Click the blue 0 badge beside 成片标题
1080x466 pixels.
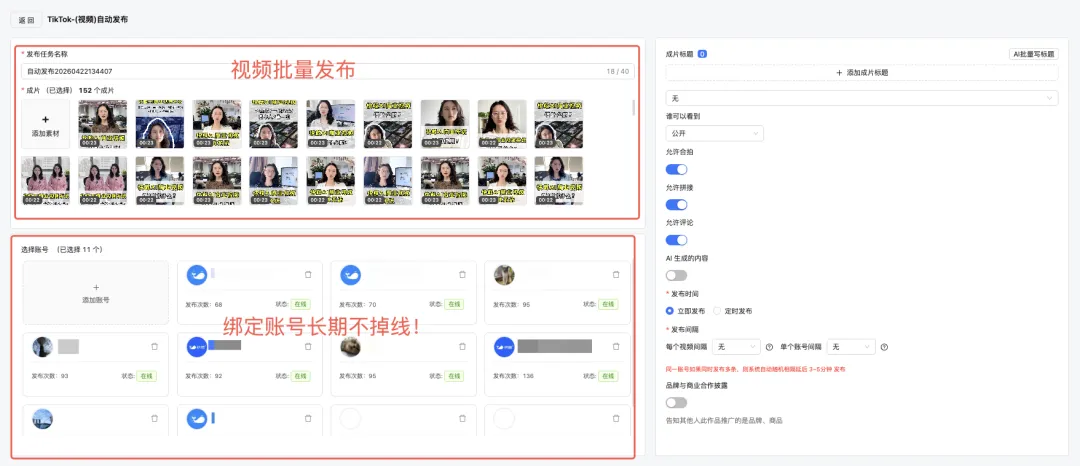pyautogui.click(x=702, y=54)
